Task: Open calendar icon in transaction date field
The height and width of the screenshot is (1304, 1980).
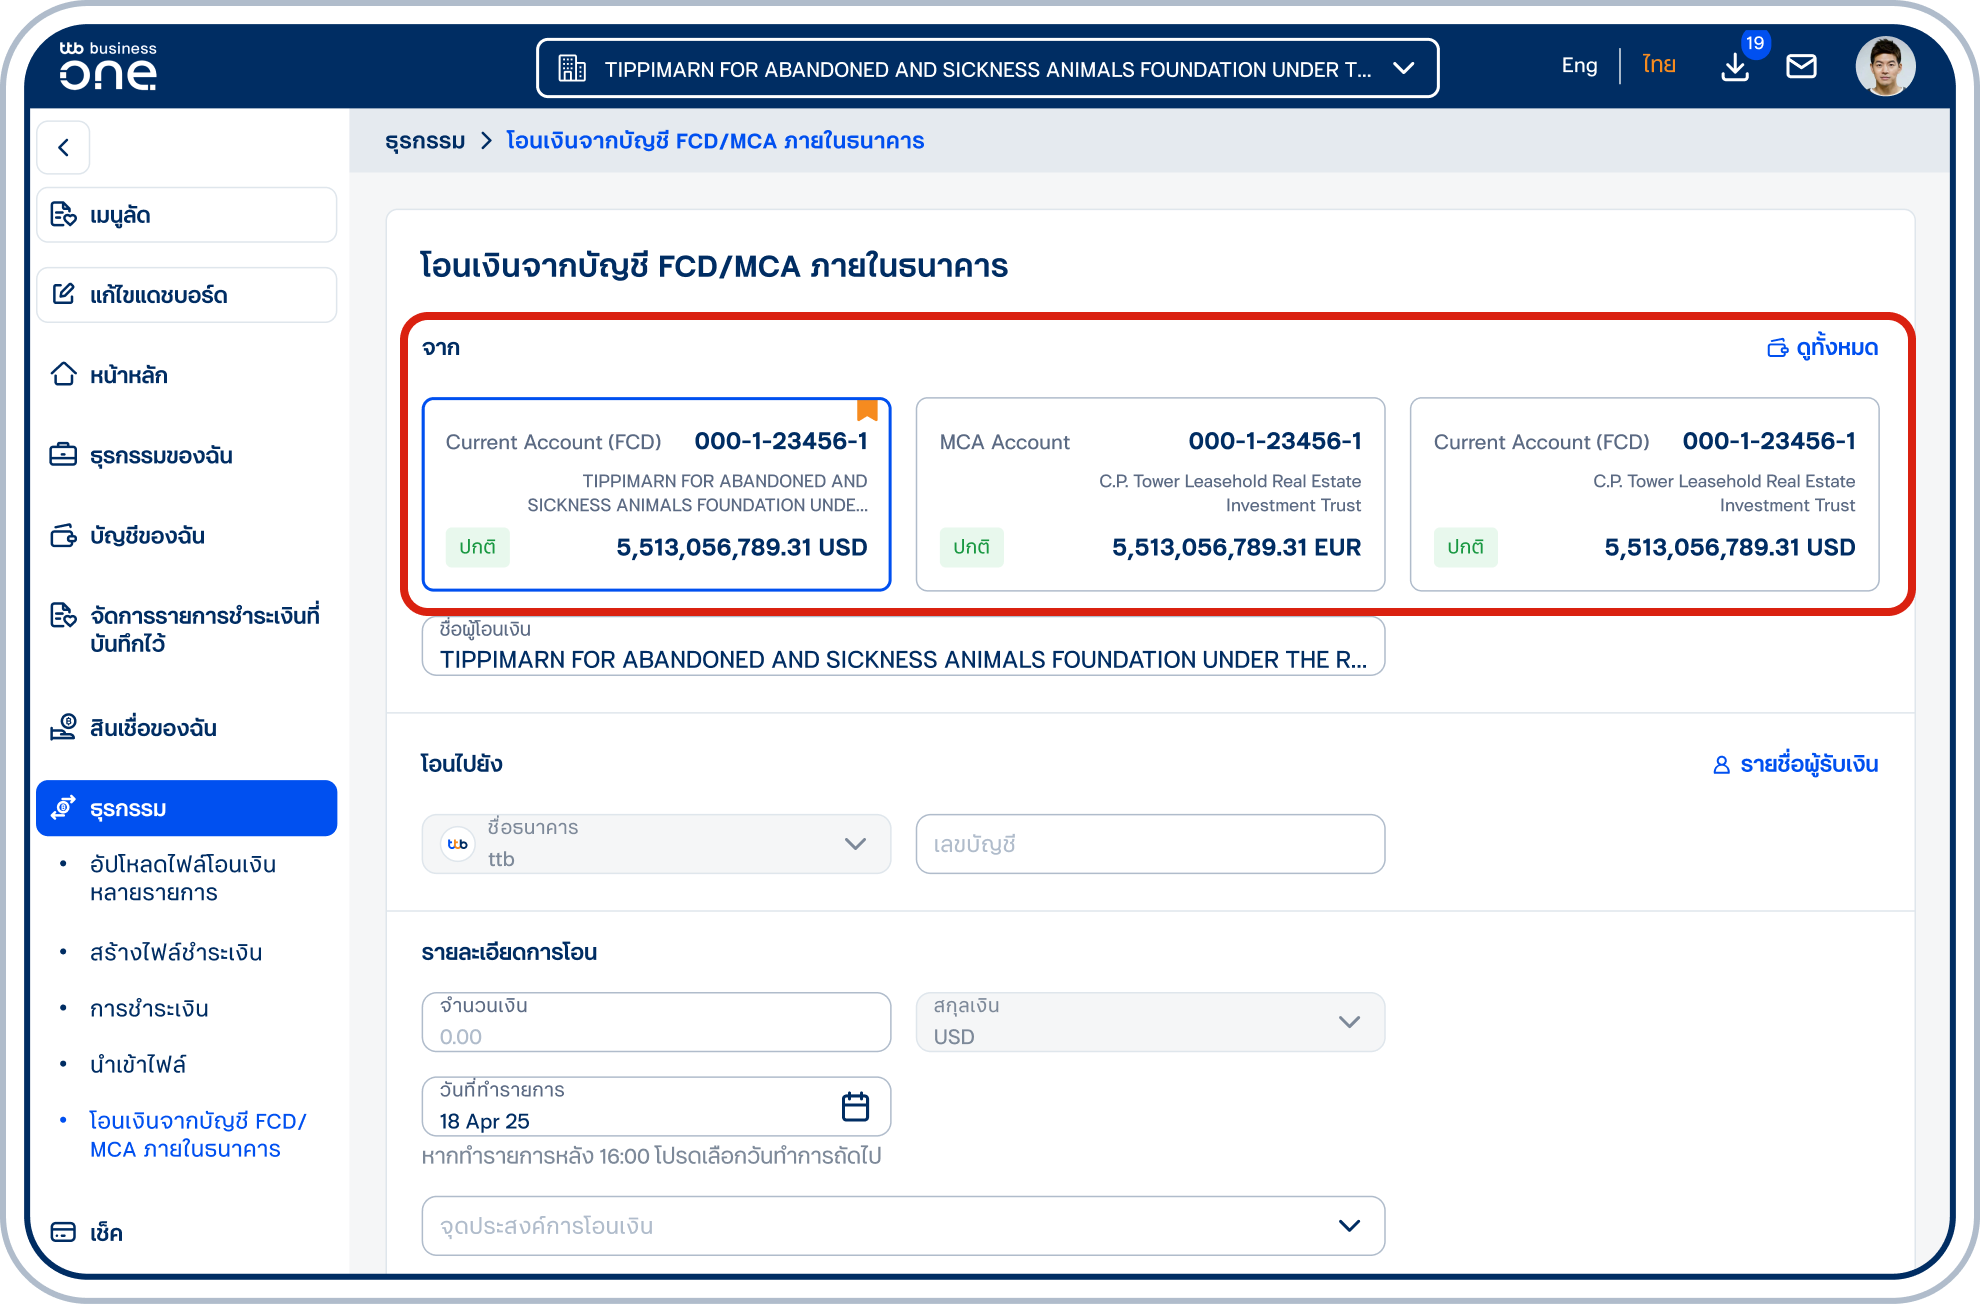Action: click(x=855, y=1106)
